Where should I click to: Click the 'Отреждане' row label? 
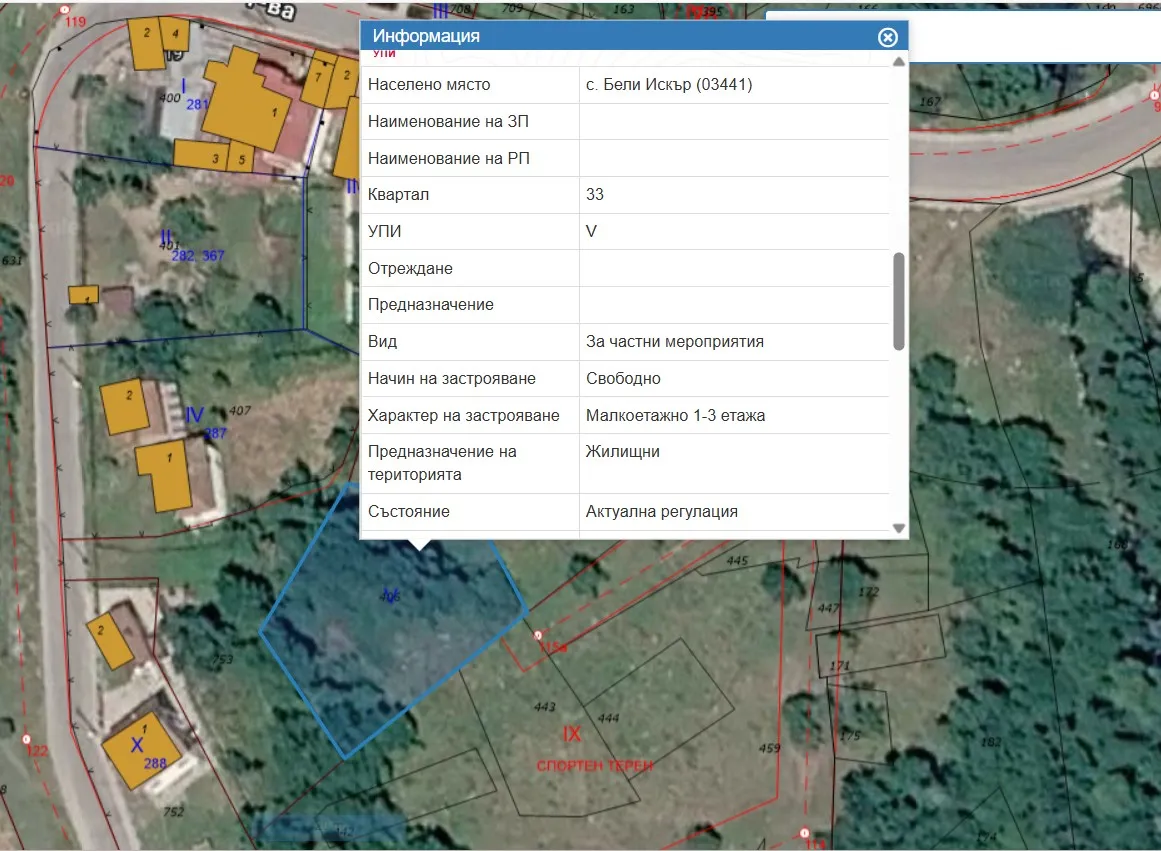pyautogui.click(x=410, y=268)
